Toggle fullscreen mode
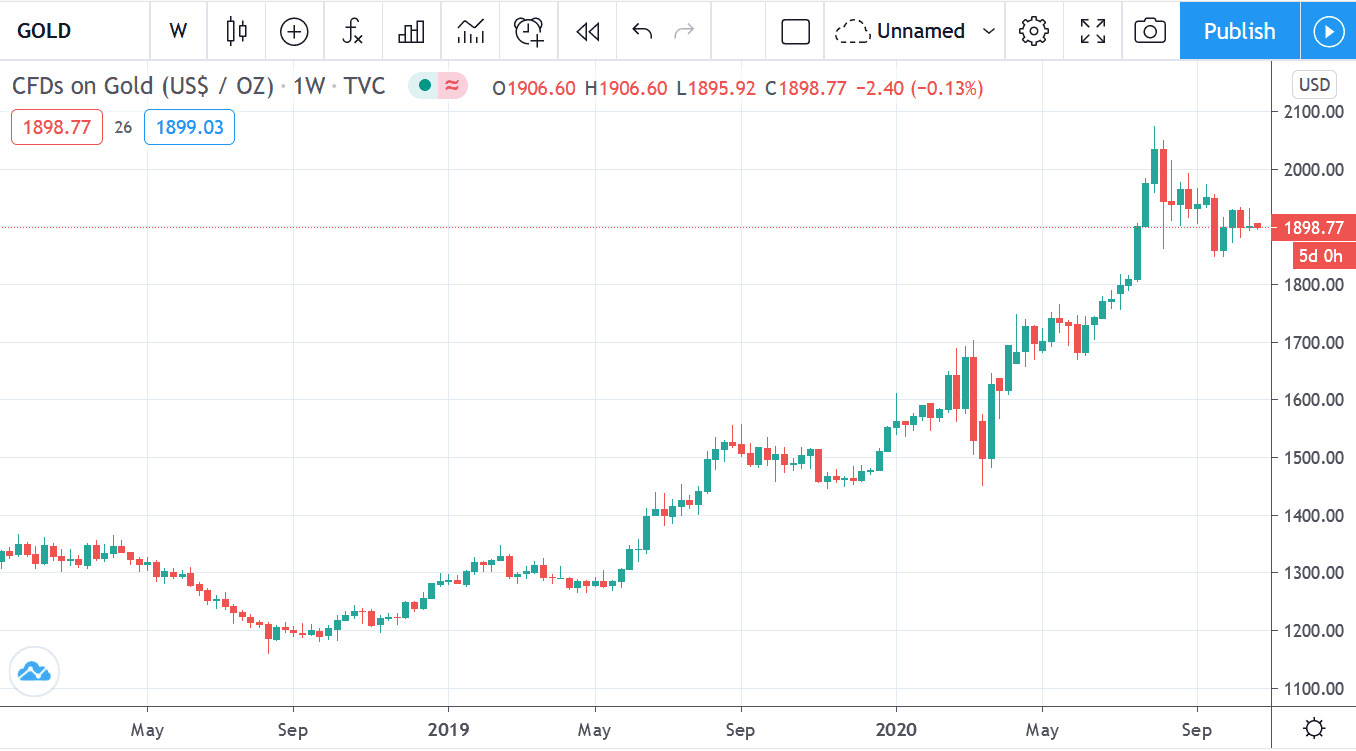Image resolution: width=1356 pixels, height=751 pixels. (1093, 31)
